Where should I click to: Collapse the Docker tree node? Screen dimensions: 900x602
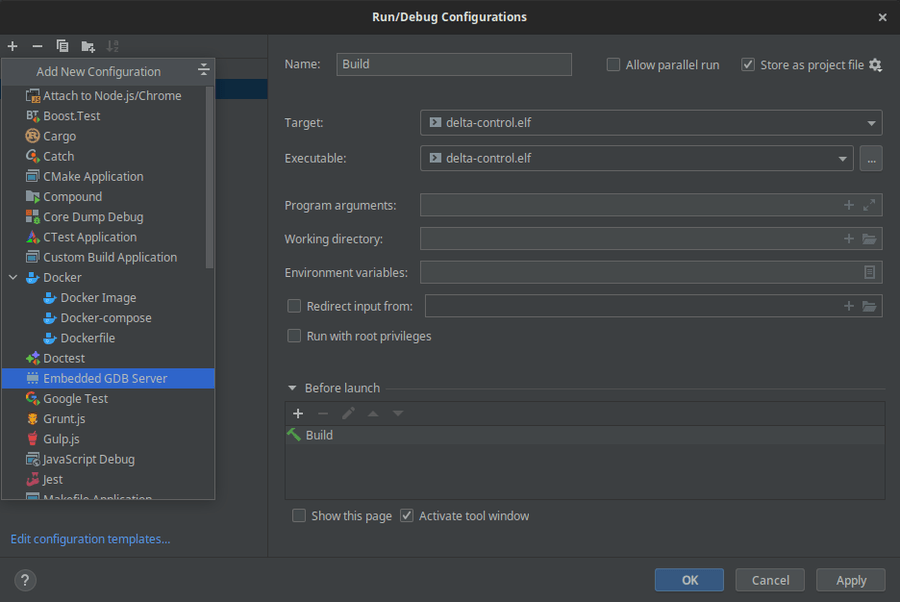(x=11, y=277)
